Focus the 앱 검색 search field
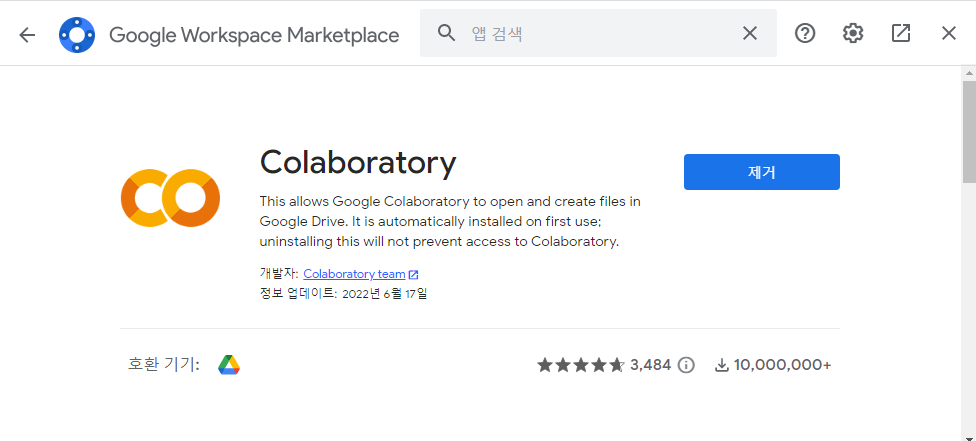 (x=598, y=33)
